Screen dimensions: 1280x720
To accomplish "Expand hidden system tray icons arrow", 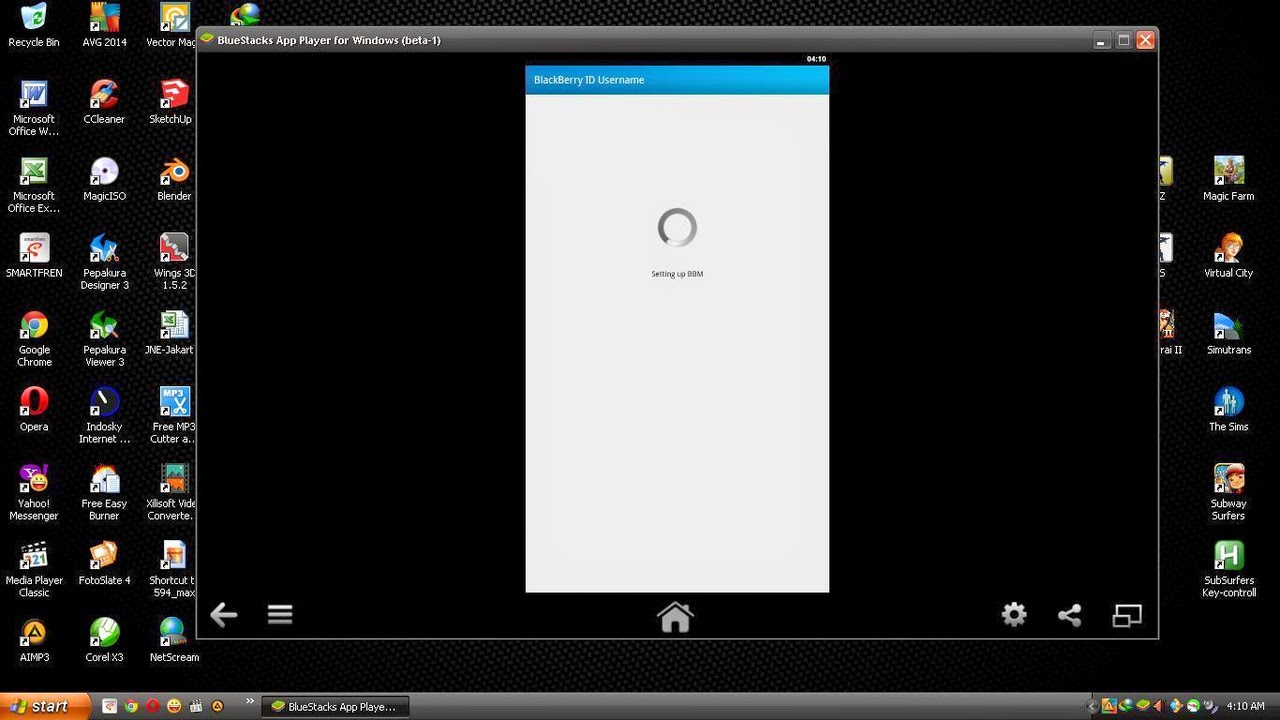I will click(x=1092, y=706).
